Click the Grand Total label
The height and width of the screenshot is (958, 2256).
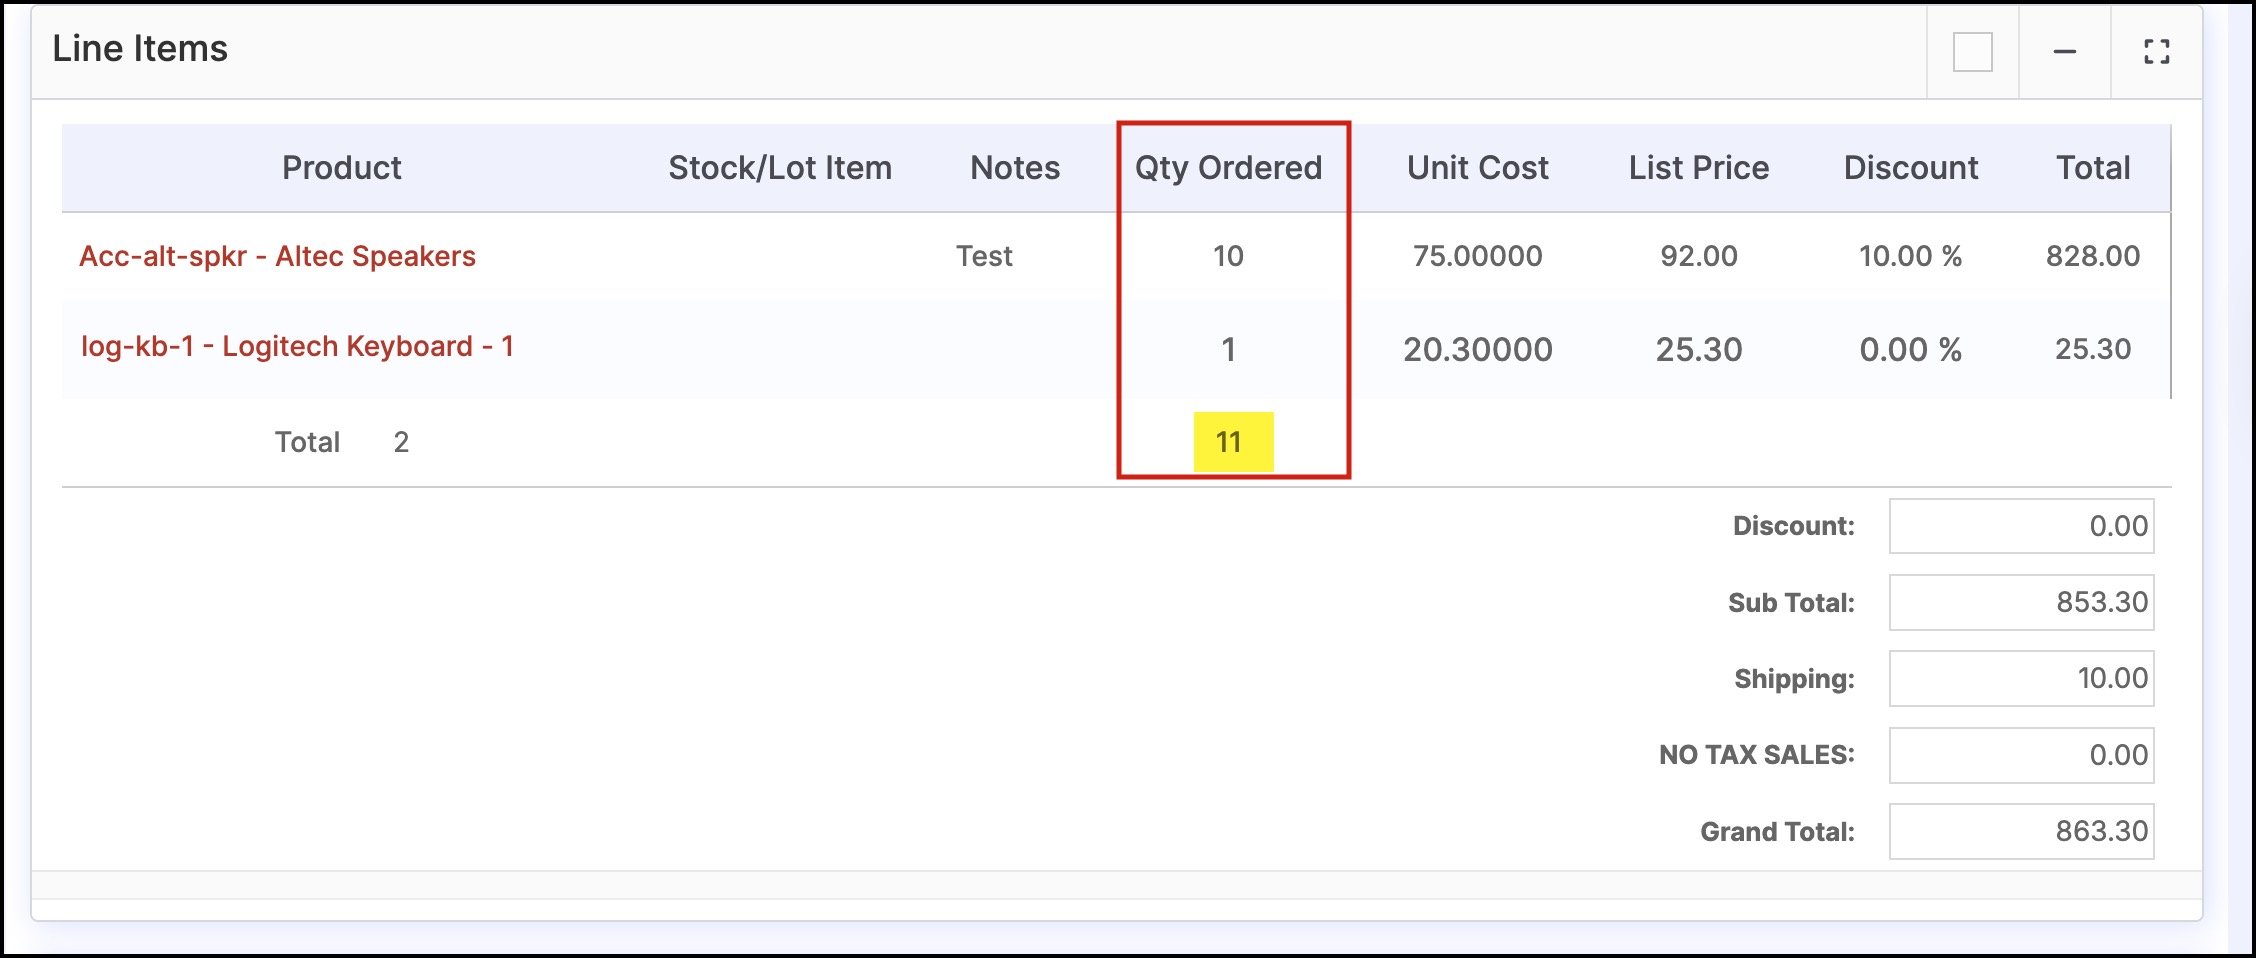point(1777,832)
